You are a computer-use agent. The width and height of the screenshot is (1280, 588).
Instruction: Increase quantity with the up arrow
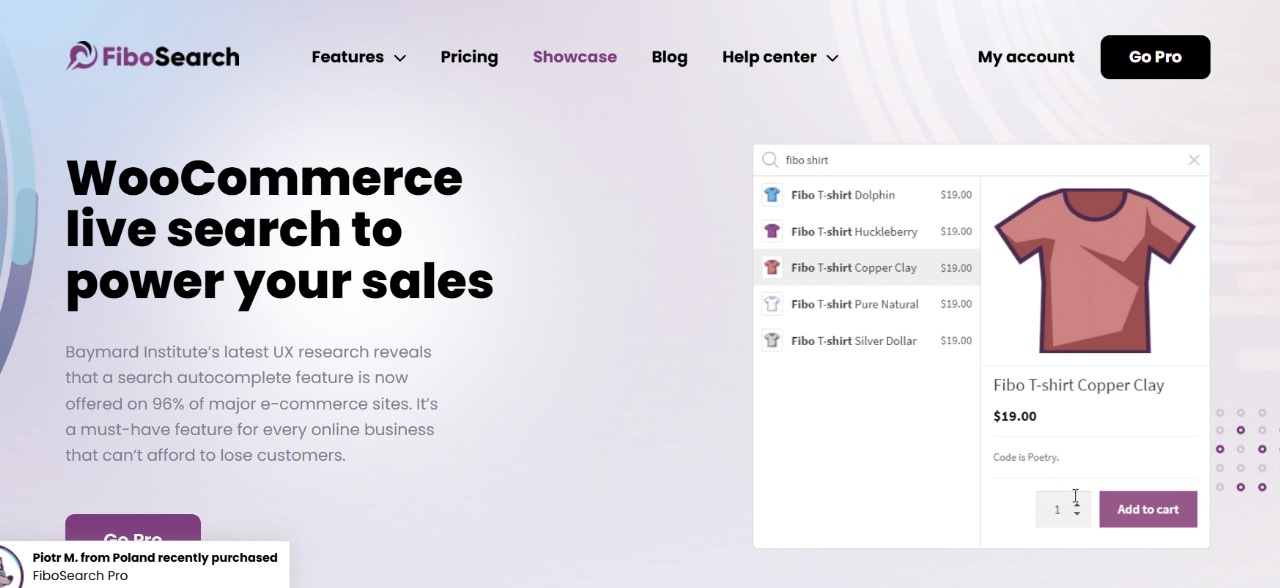click(x=1077, y=503)
